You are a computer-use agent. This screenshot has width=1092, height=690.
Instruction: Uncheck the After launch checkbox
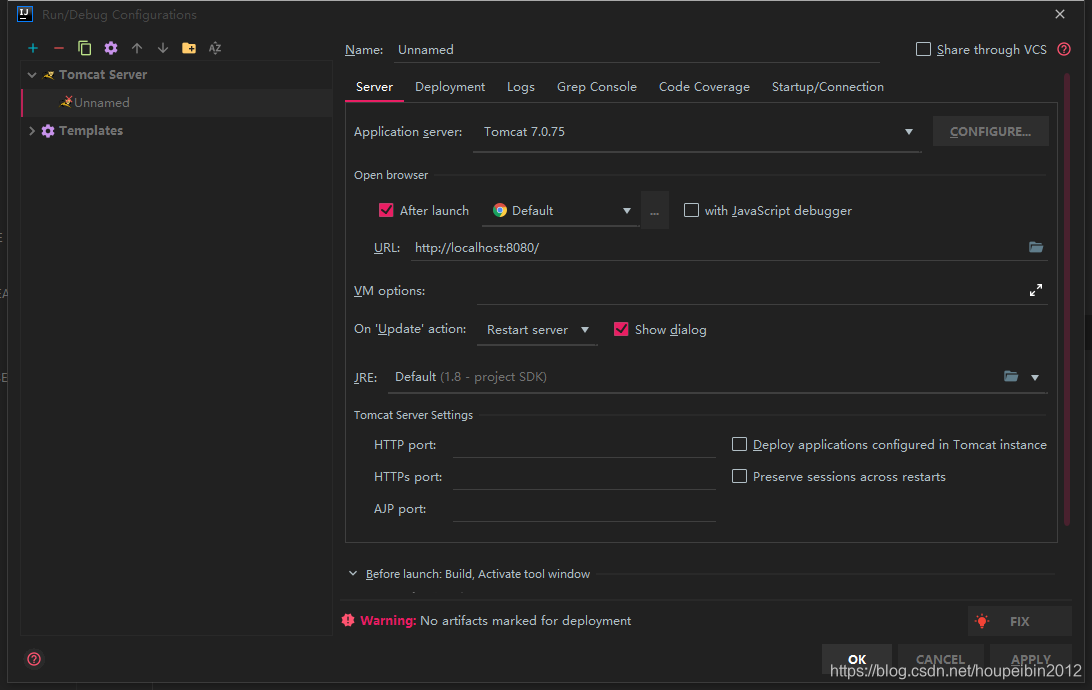(386, 210)
